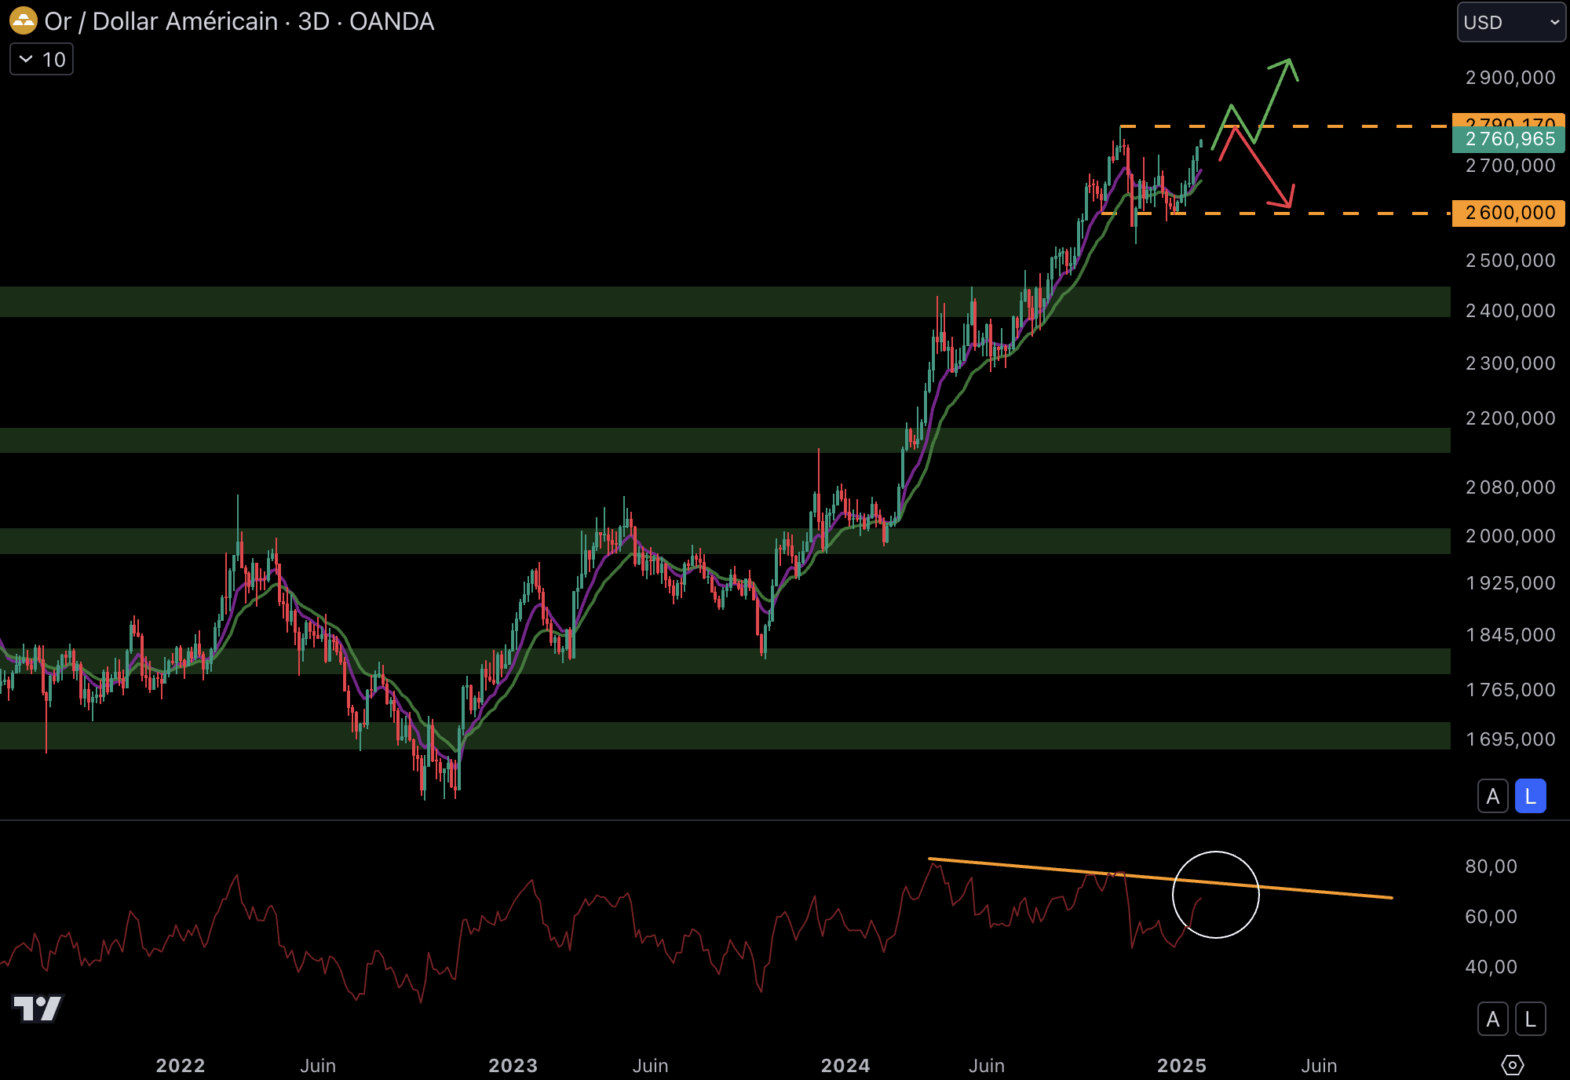Image resolution: width=1570 pixels, height=1080 pixels.
Task: Toggle auto scale A on price pane
Action: pyautogui.click(x=1492, y=796)
